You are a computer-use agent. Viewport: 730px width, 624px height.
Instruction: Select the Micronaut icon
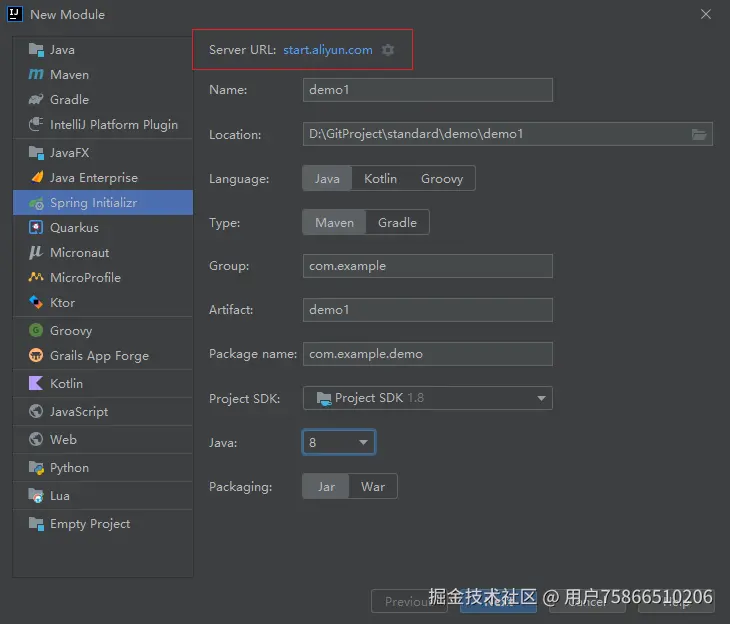pos(36,252)
